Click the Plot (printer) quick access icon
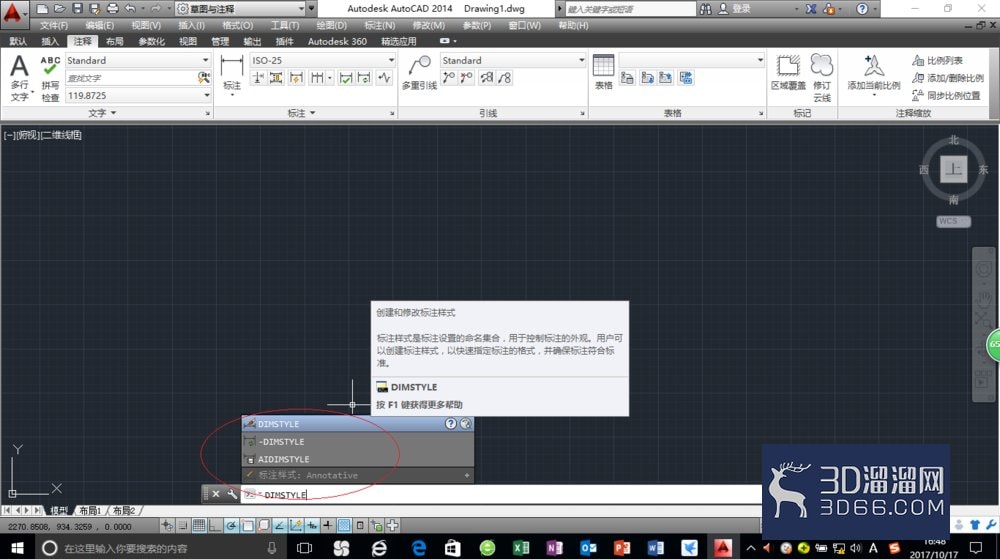Image resolution: width=1000 pixels, height=559 pixels. tap(113, 9)
